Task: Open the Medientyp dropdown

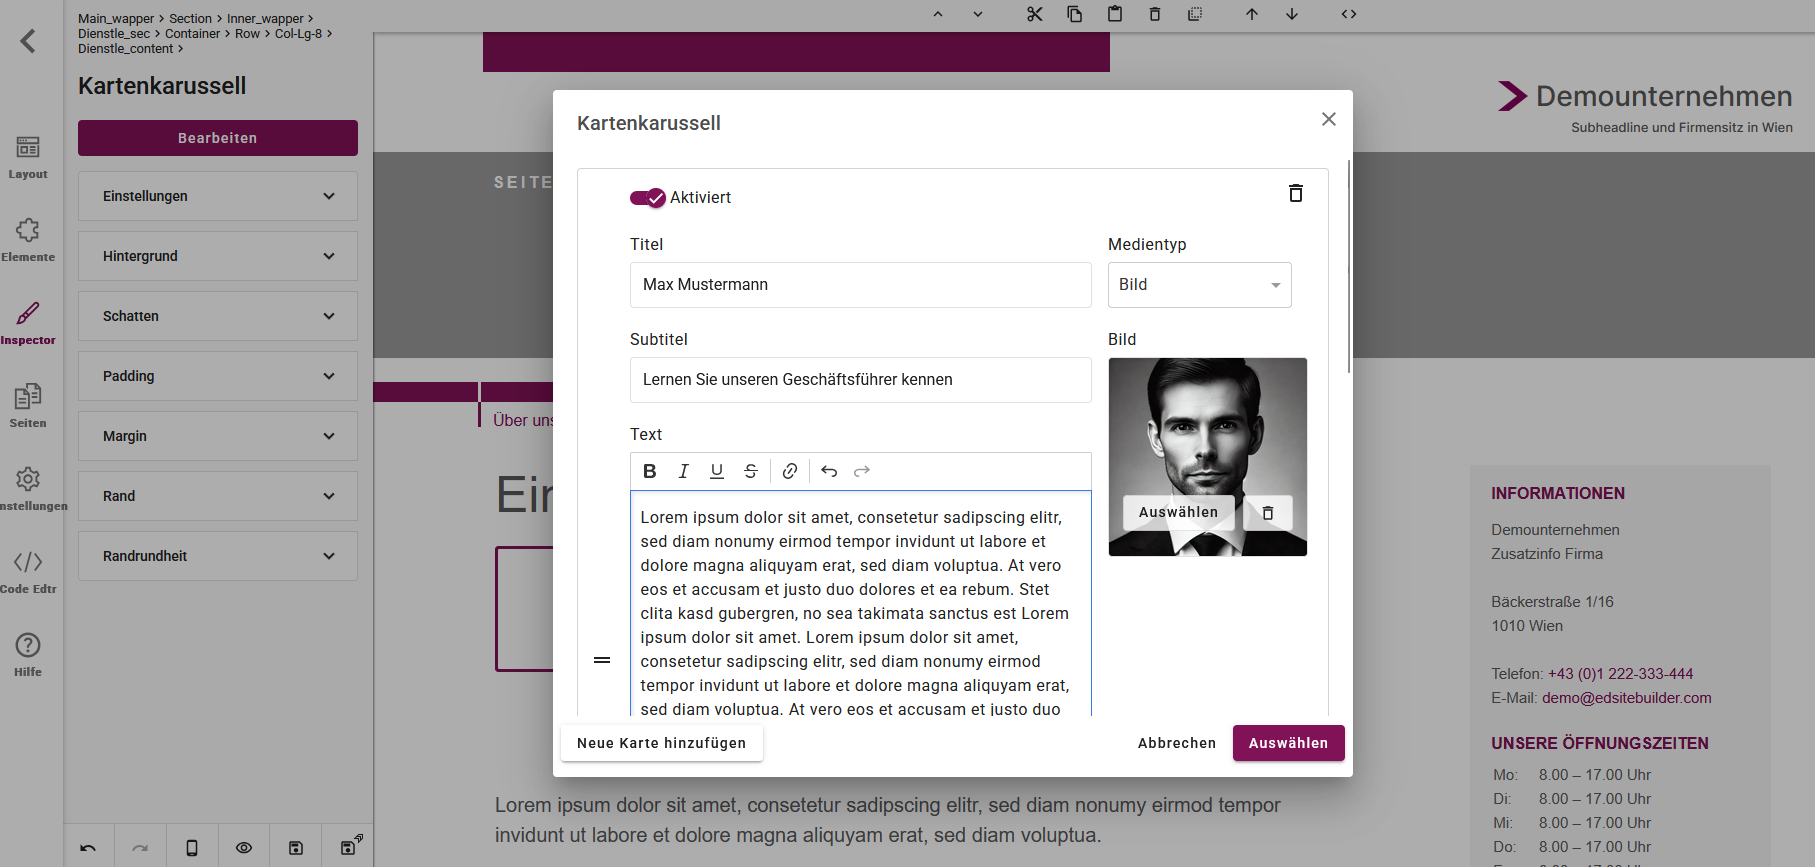Action: 1199,285
